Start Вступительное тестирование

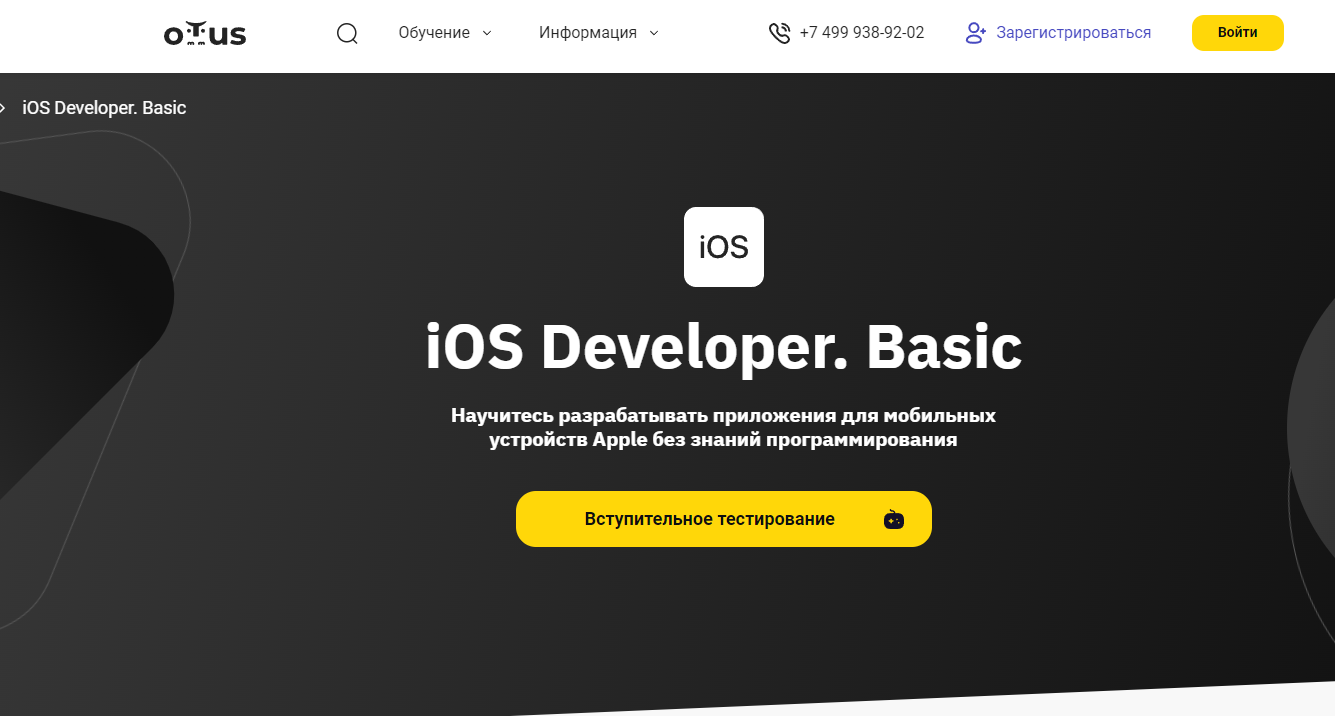coord(724,519)
